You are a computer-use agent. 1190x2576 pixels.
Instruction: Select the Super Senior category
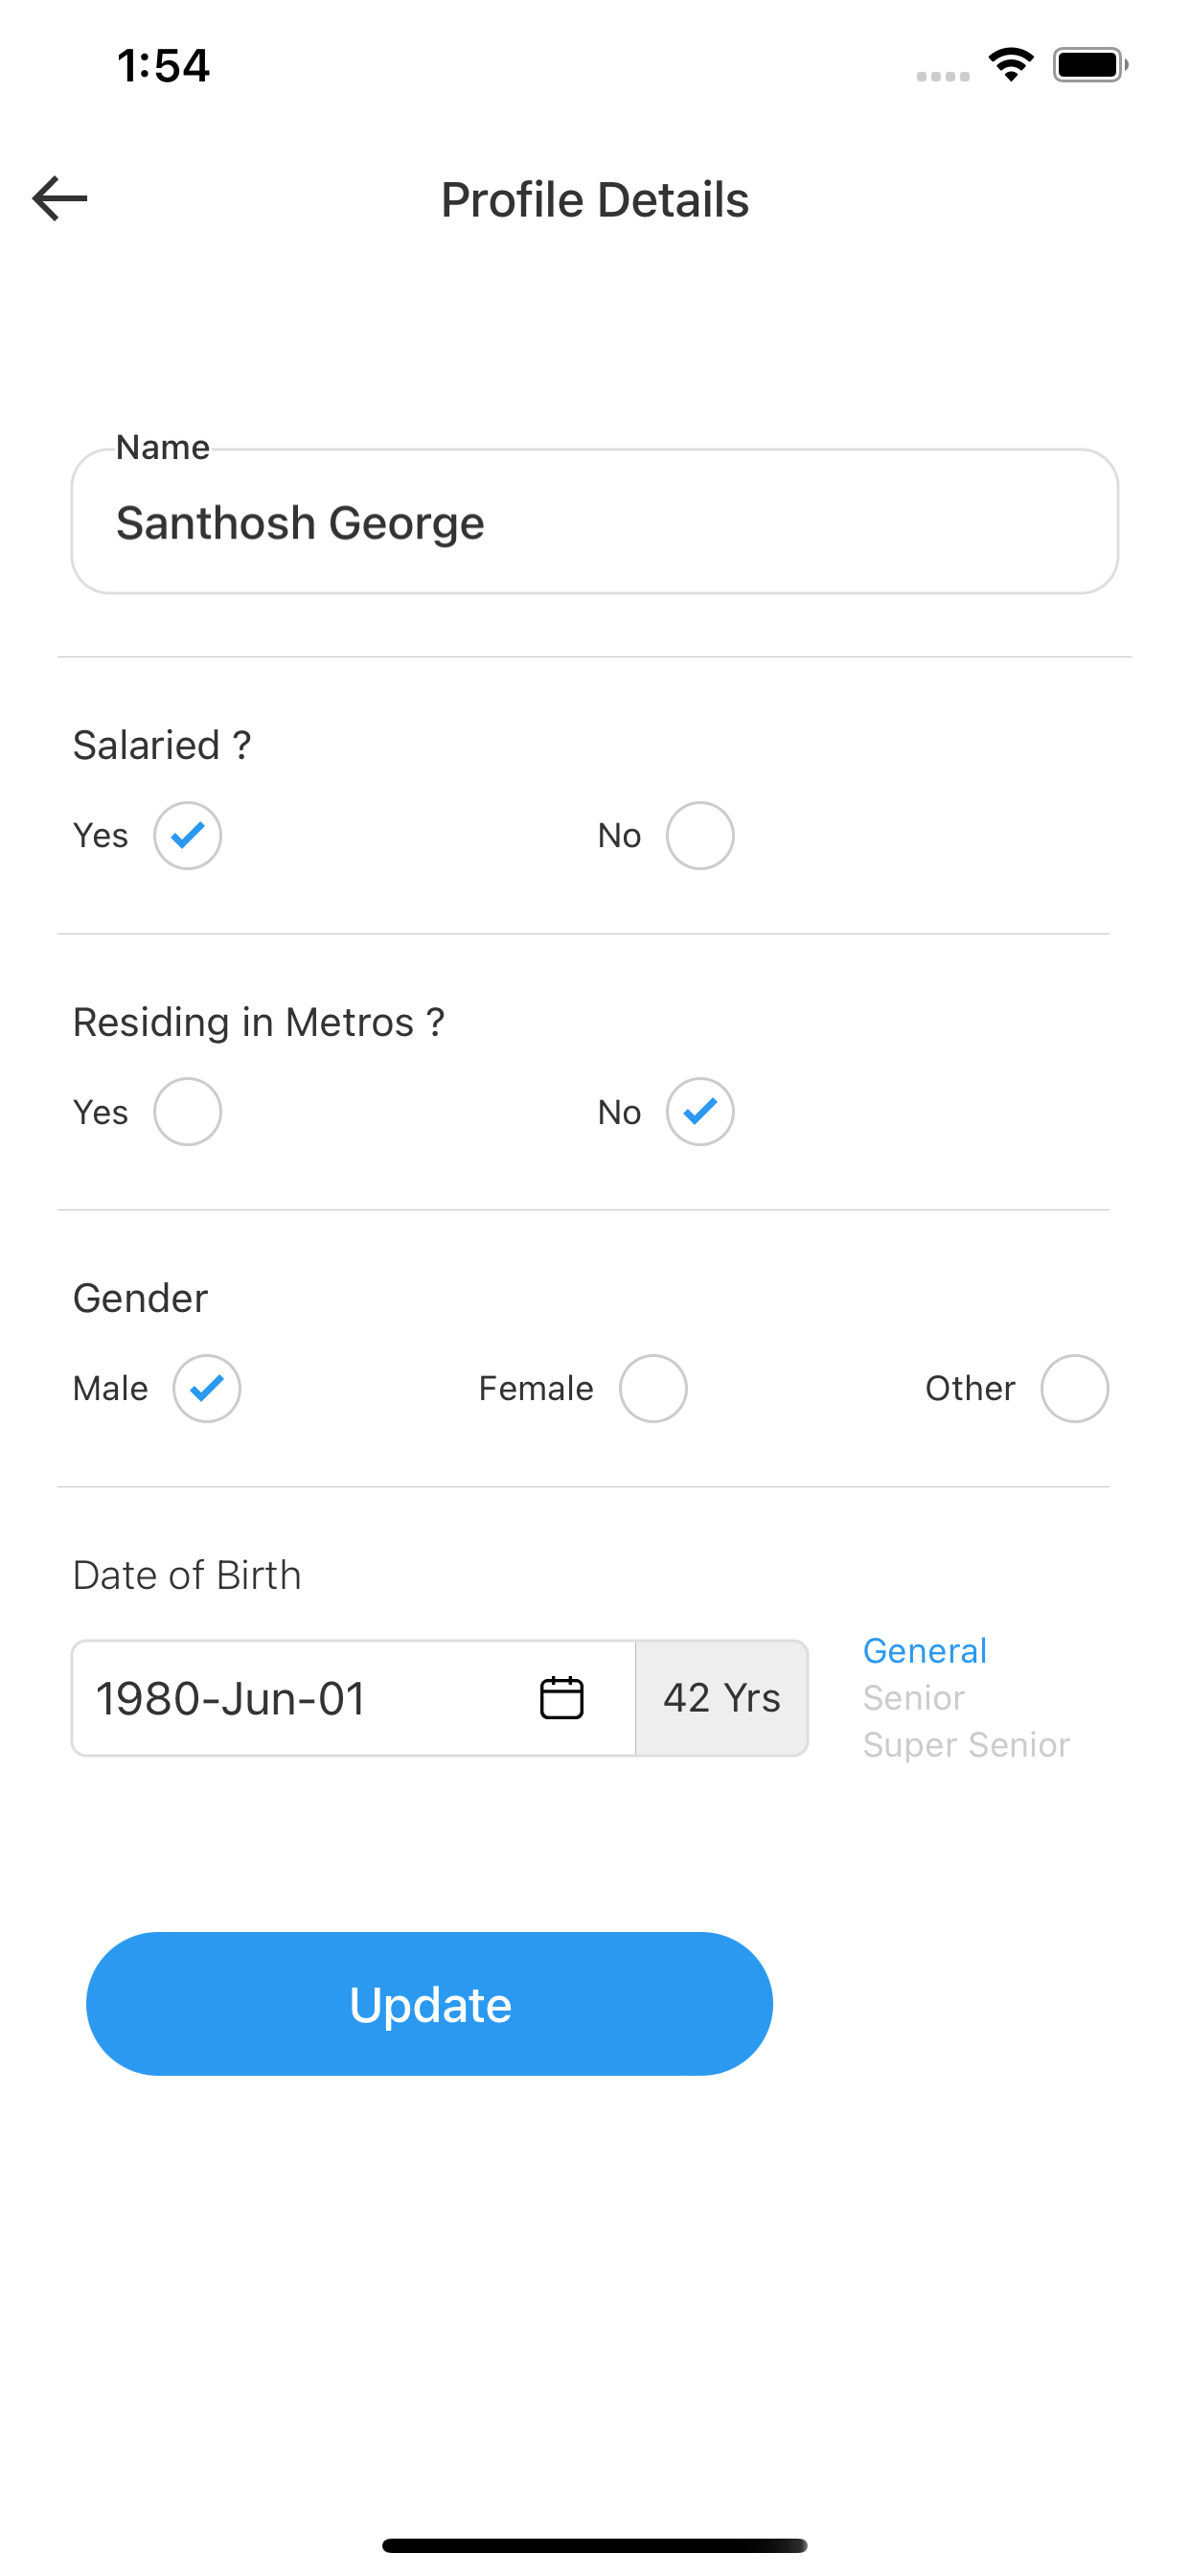[x=966, y=1744]
